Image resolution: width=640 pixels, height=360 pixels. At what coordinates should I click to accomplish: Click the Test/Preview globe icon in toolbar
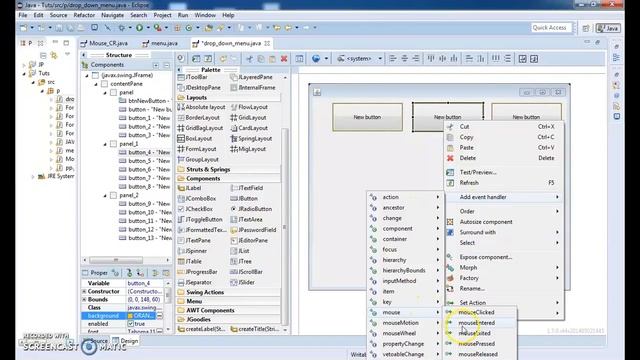[x=316, y=59]
